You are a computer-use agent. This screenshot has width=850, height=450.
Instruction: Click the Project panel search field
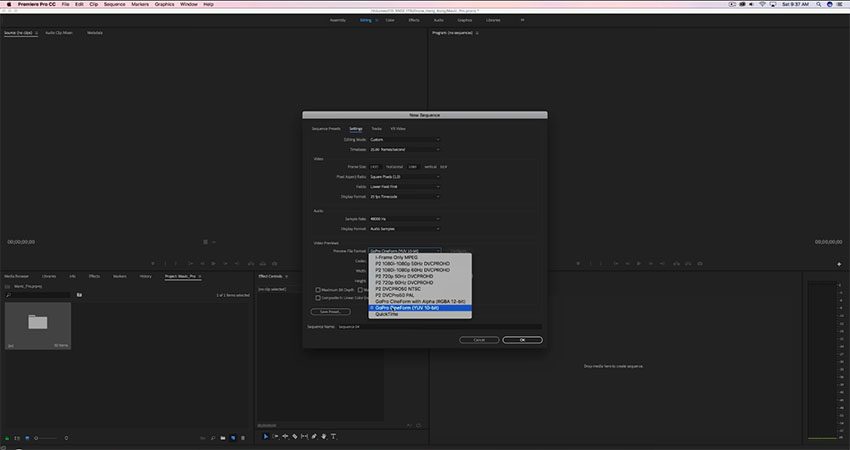tap(37, 295)
